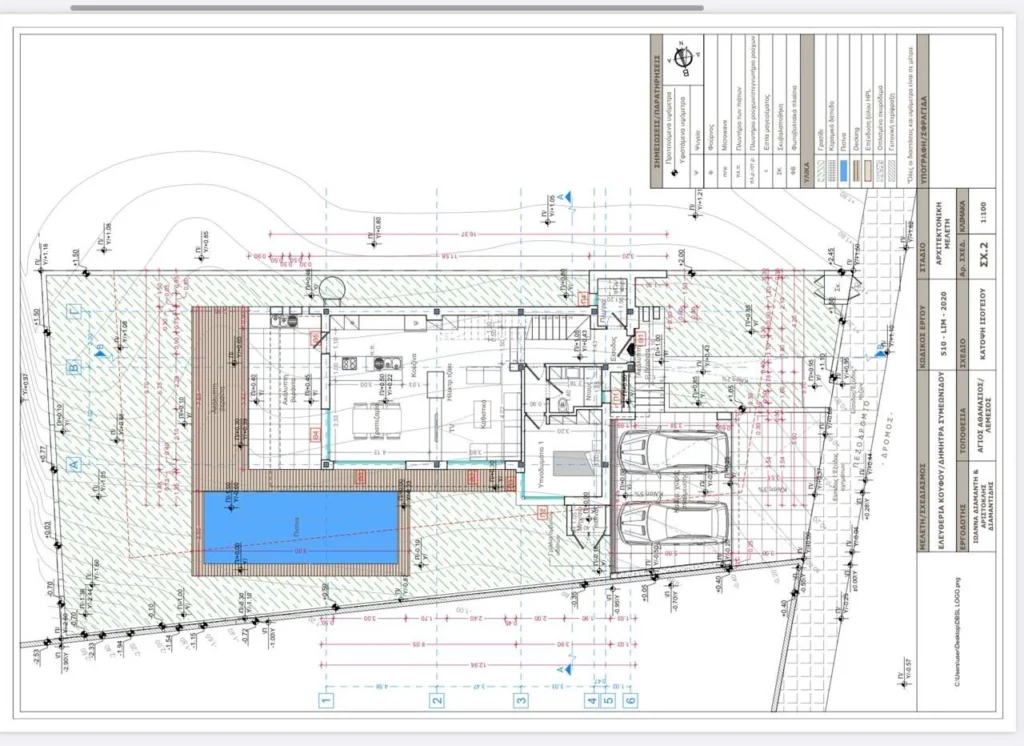The image size is (1024, 746).
Task: Click grid row marker A
Action: click(74, 464)
